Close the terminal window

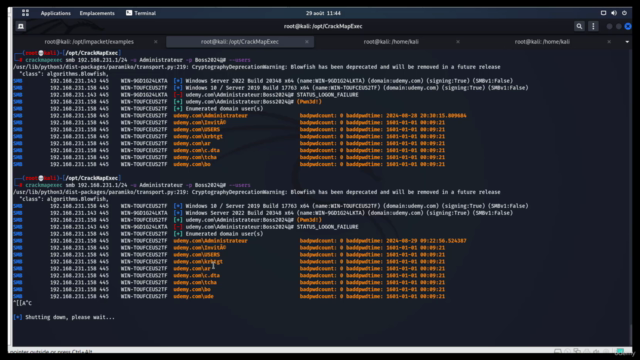click(x=628, y=27)
